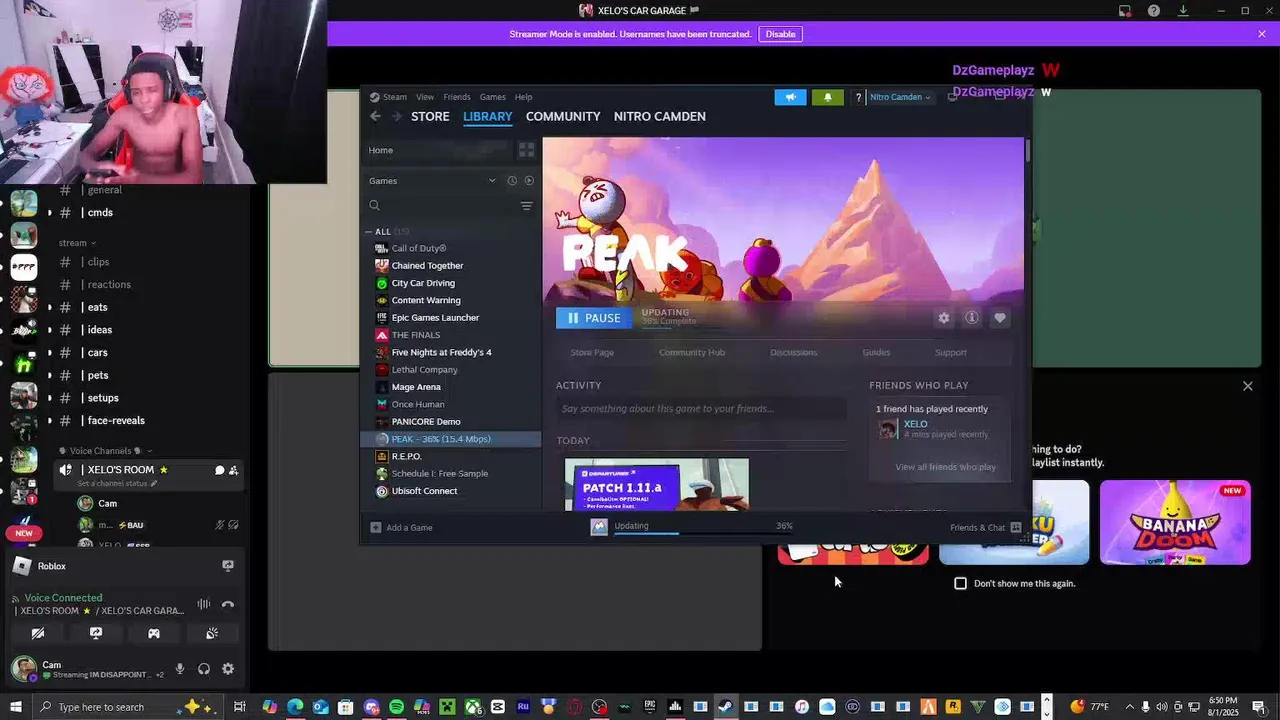
Task: Click View all friends who play
Action: [x=946, y=467]
